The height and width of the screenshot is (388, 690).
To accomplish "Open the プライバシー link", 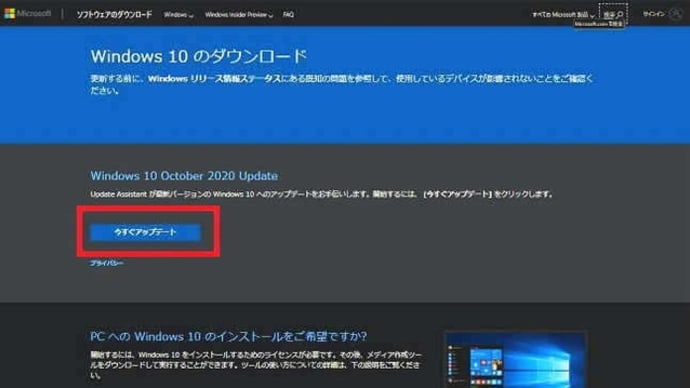I will pyautogui.click(x=106, y=263).
